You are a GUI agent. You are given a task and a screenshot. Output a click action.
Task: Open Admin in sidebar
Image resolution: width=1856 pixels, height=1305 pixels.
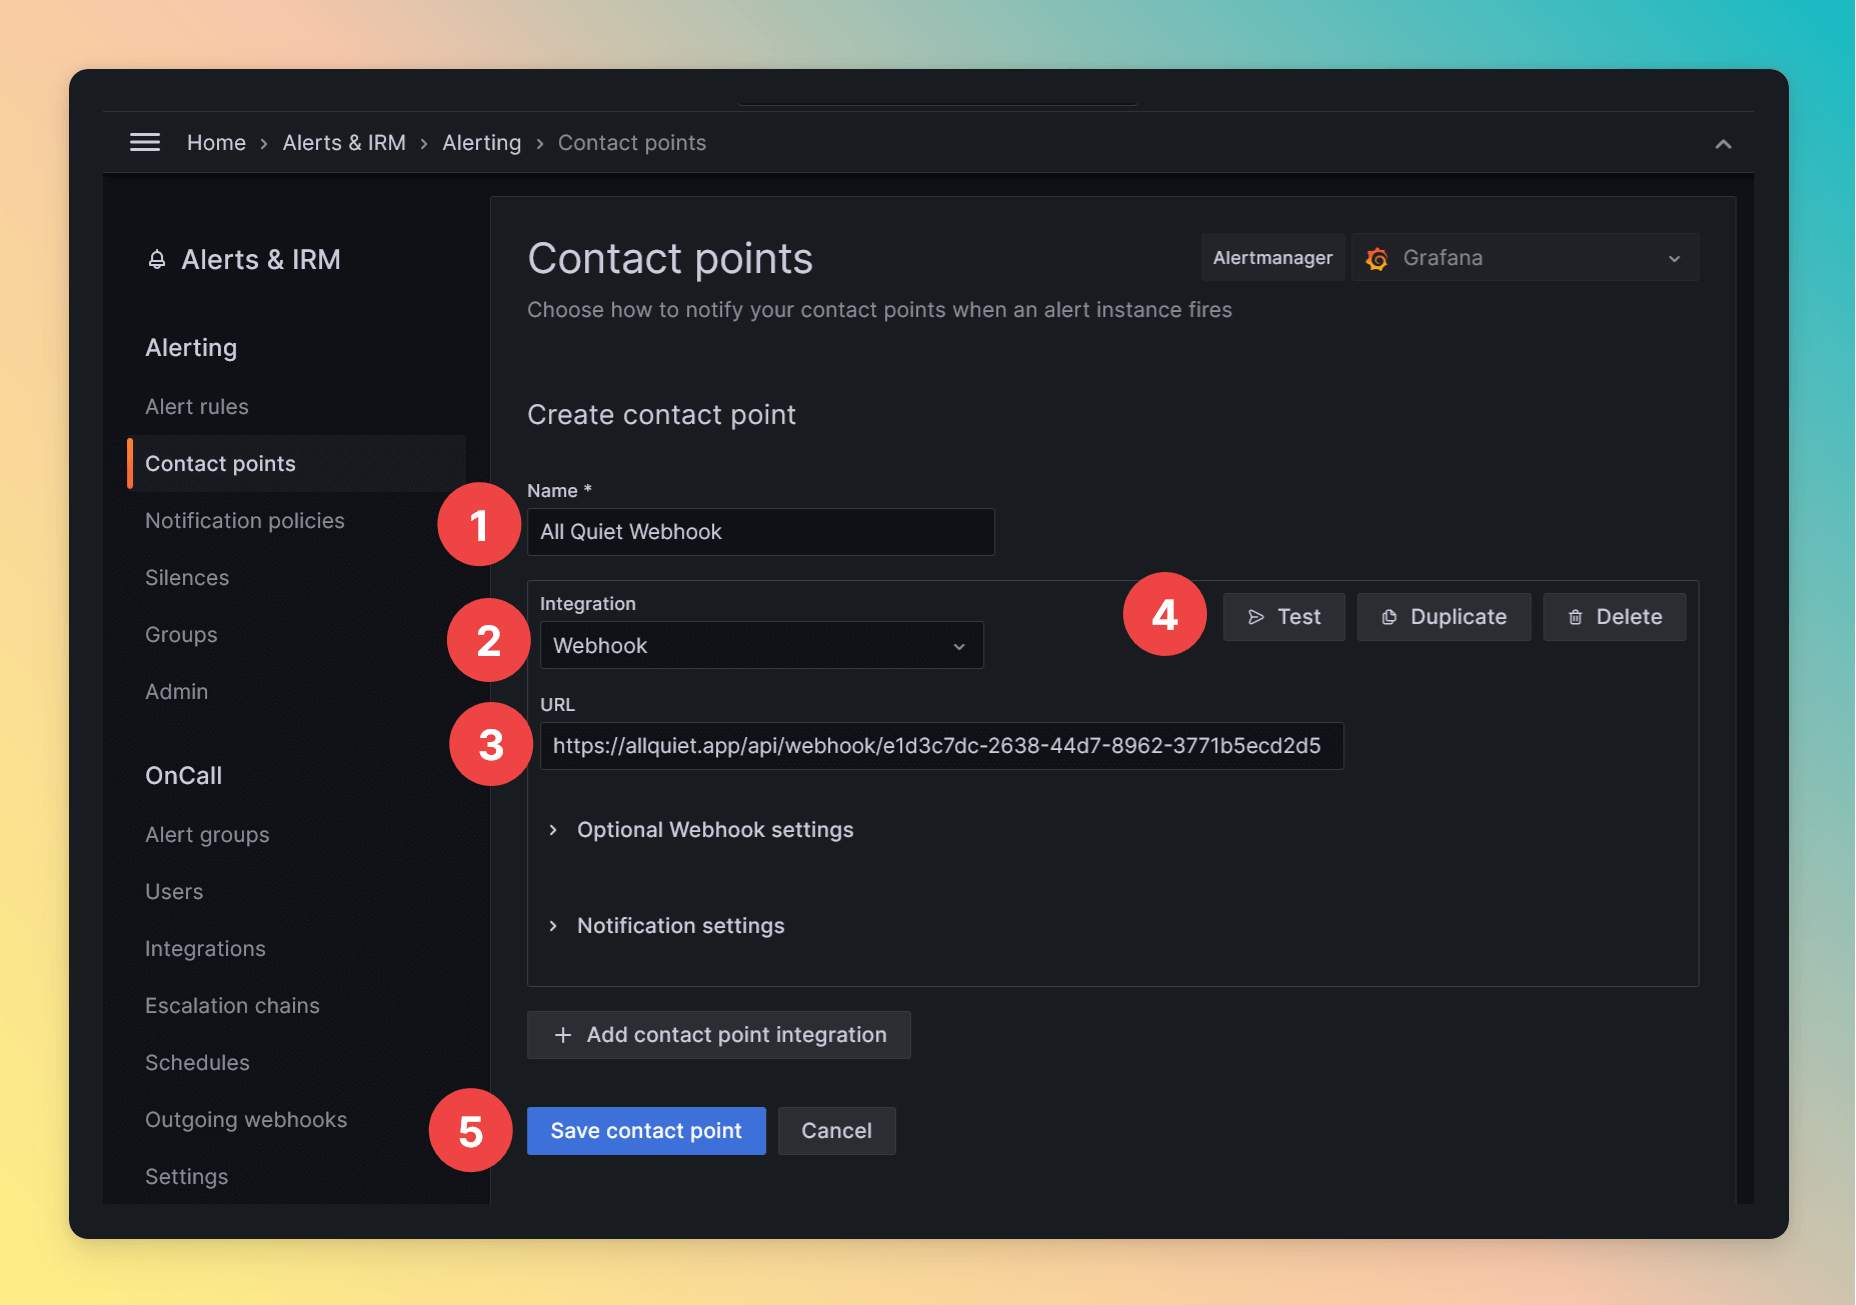point(177,692)
